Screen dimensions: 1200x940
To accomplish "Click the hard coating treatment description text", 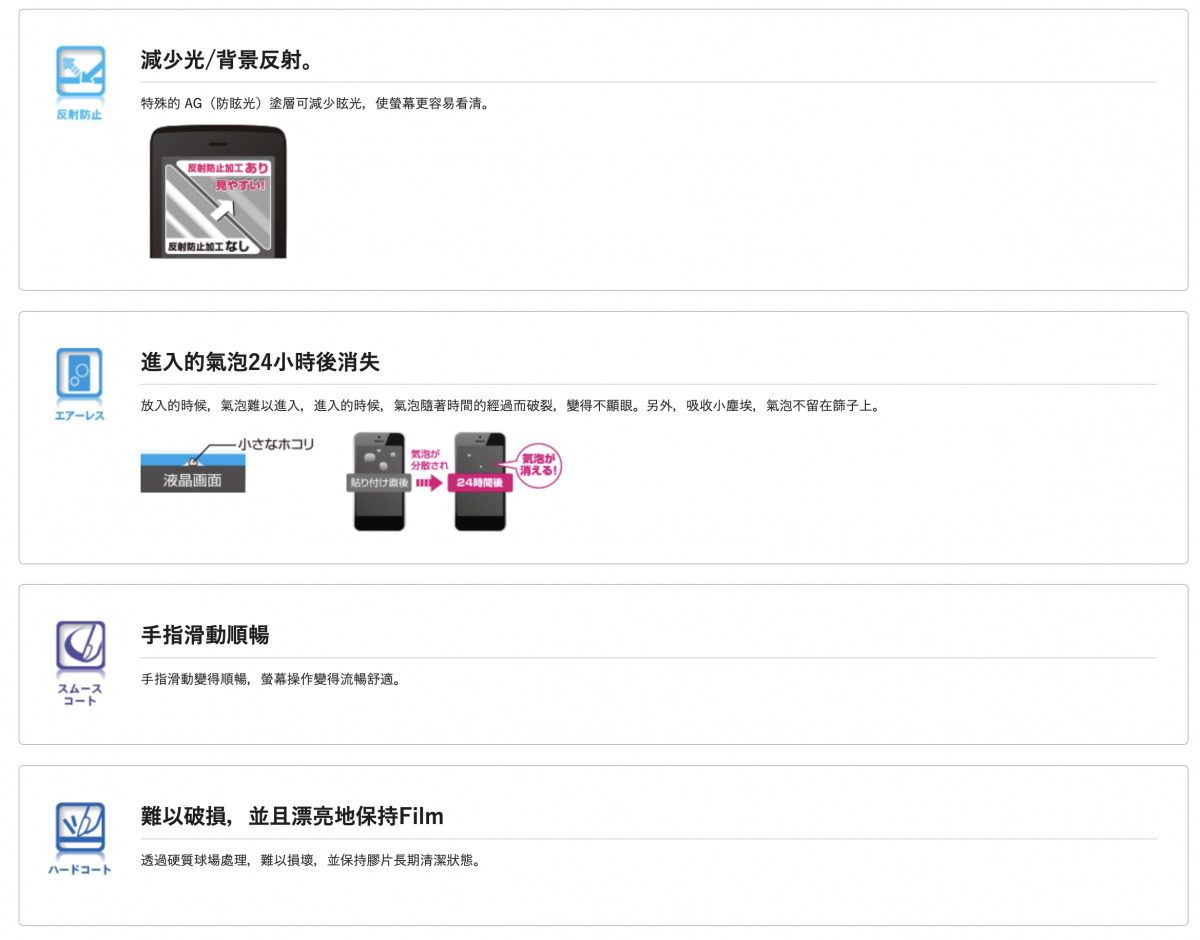I will click(311, 860).
